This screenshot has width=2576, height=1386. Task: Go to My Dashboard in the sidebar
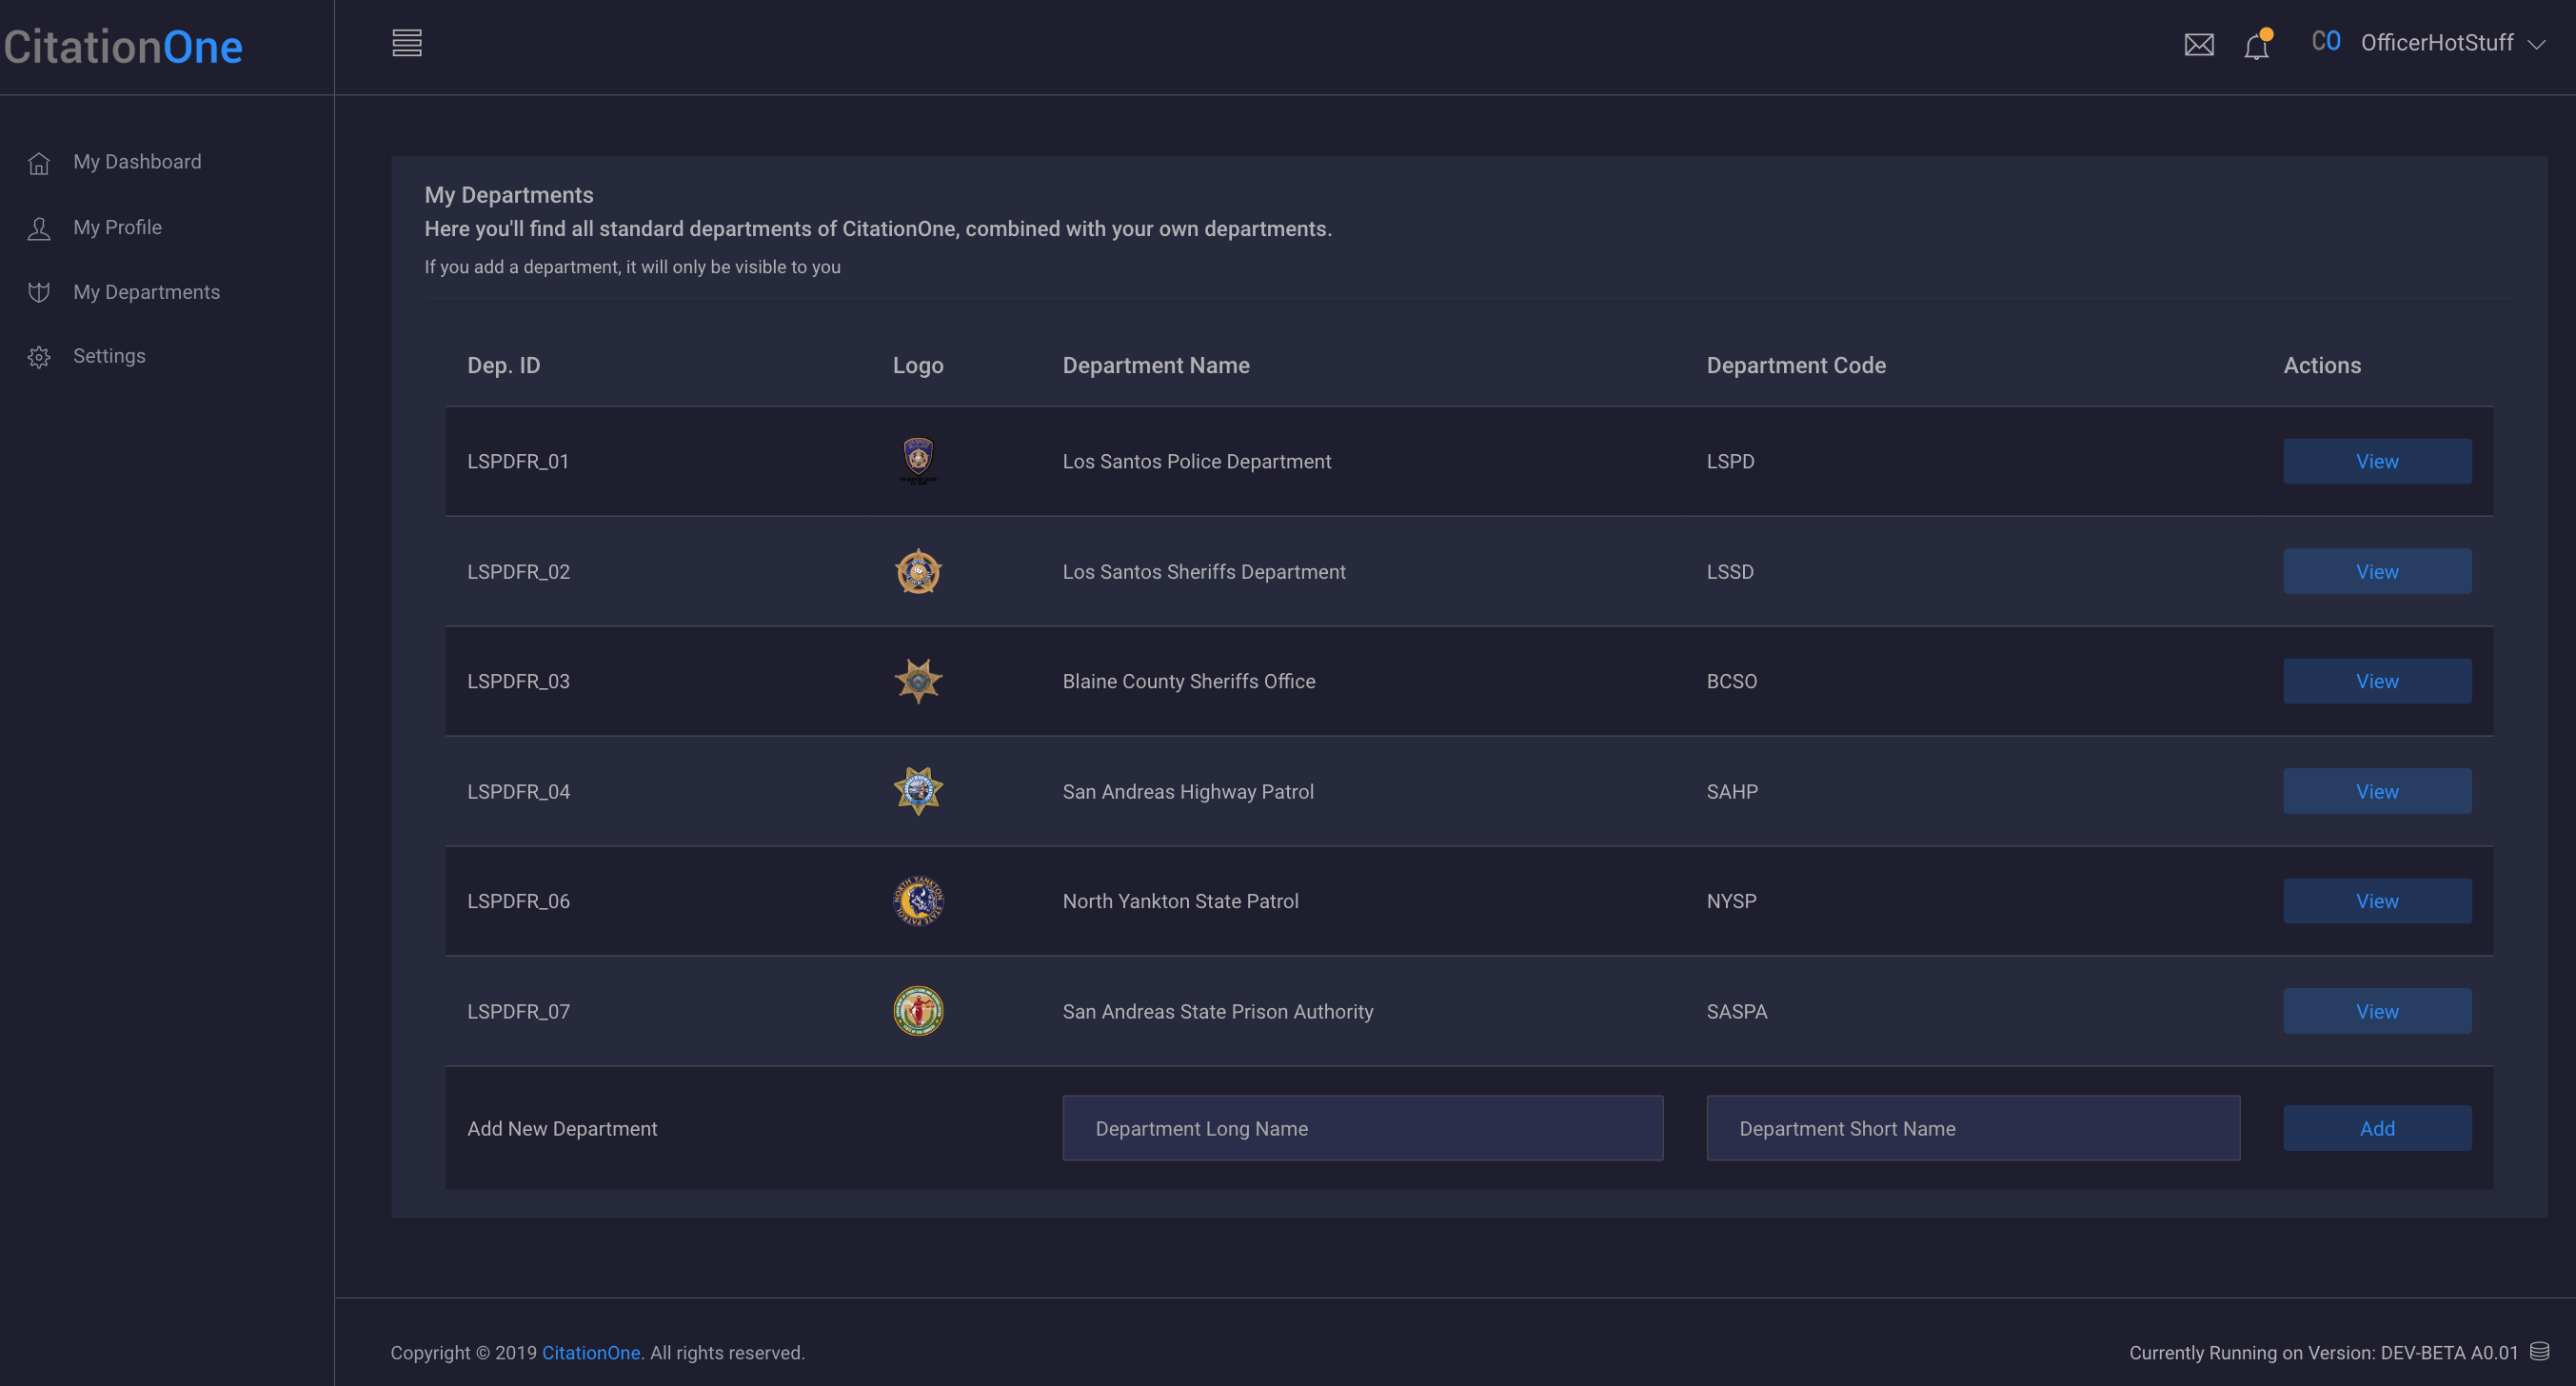point(137,162)
